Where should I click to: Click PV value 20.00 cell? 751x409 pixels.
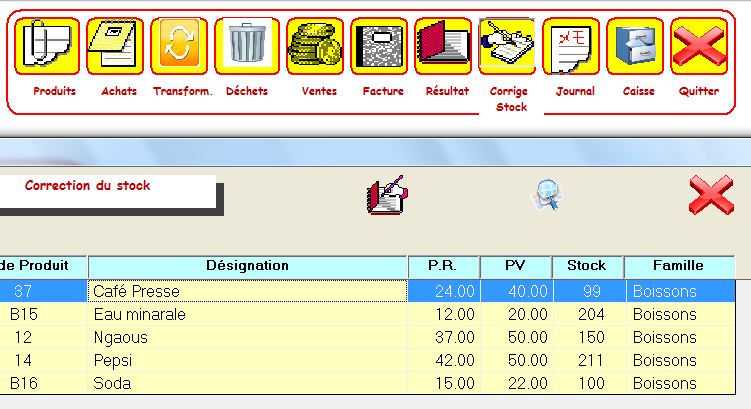pos(517,314)
